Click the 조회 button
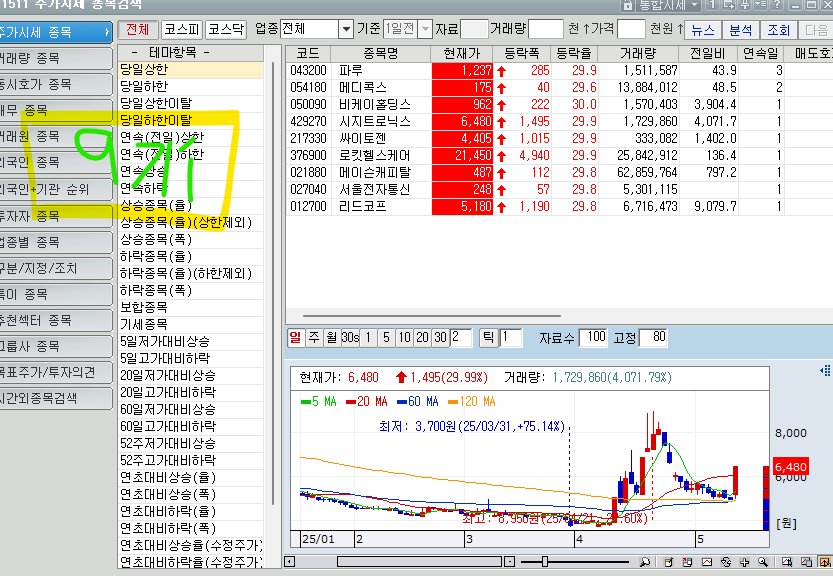This screenshot has height=576, width=833. (778, 30)
